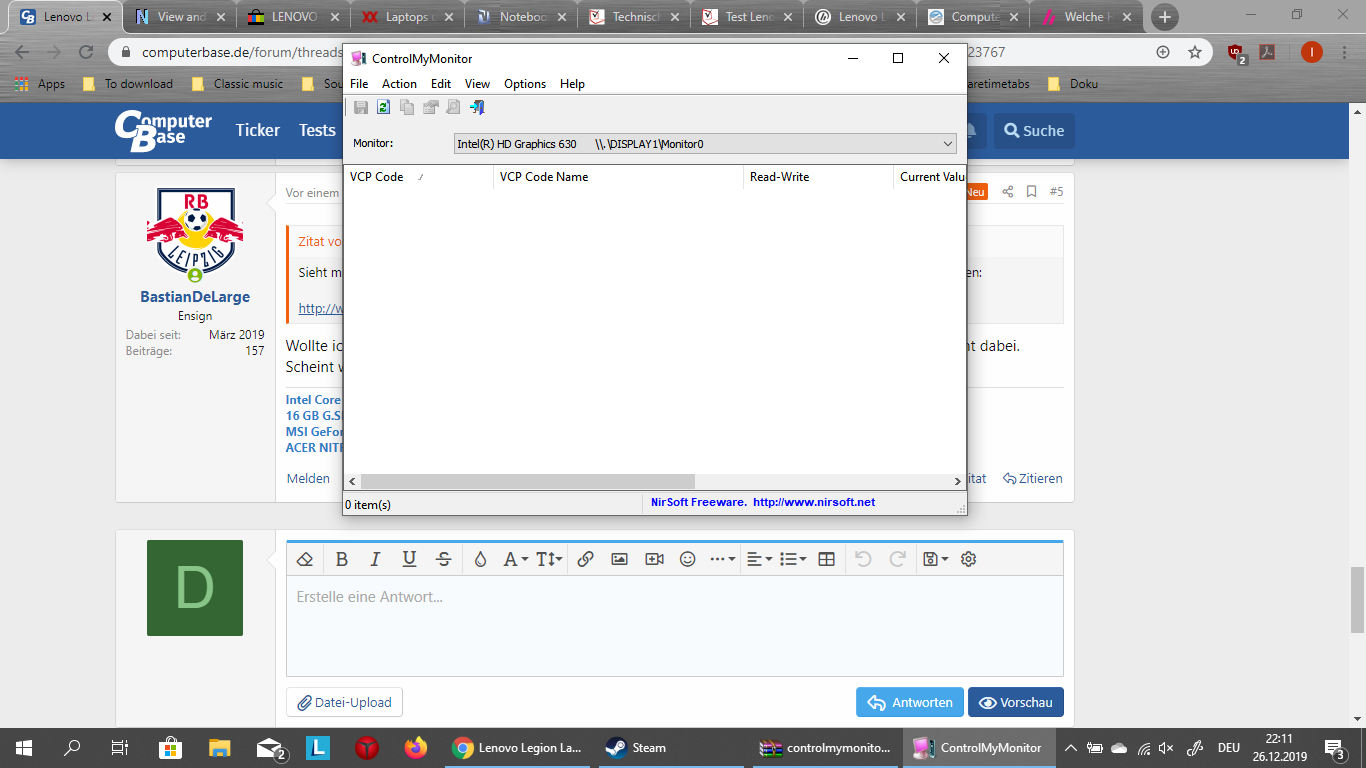Open the smiley emoji picker
This screenshot has height=768, width=1366.
pos(687,559)
